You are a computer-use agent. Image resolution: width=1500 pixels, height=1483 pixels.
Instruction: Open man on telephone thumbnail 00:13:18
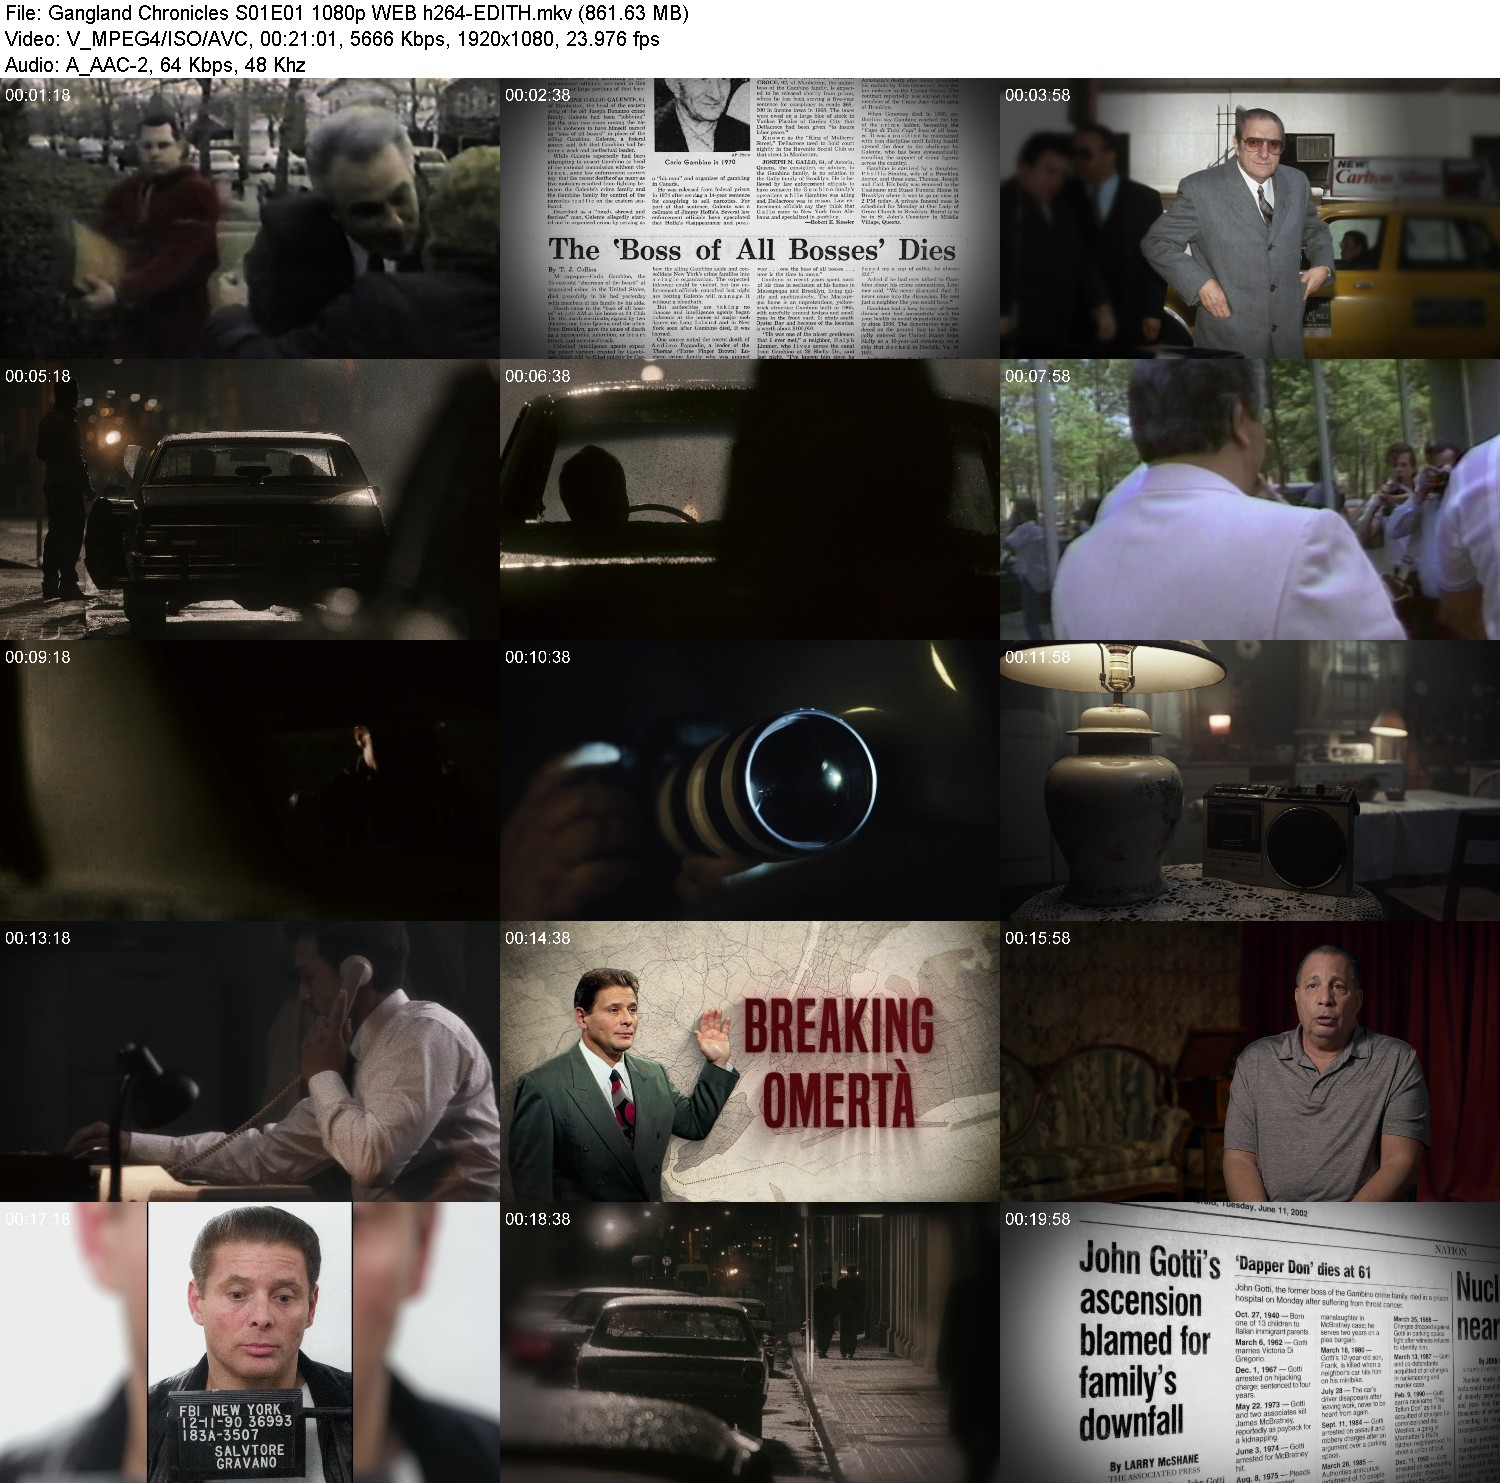[x=249, y=1061]
